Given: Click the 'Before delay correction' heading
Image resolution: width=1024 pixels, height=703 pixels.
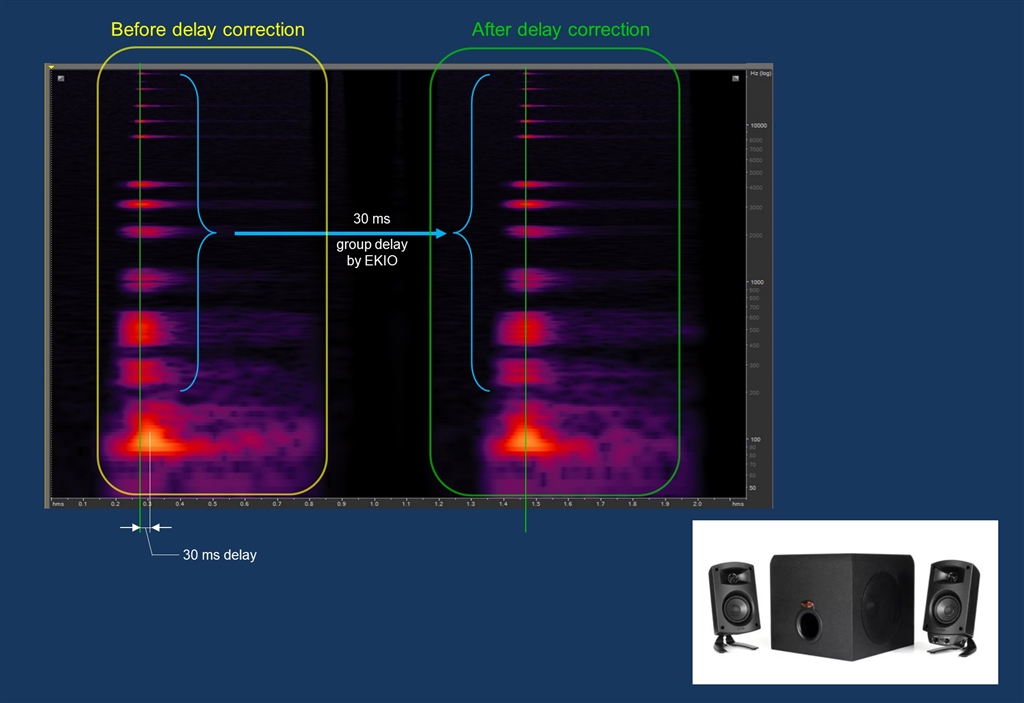Looking at the screenshot, I should (x=208, y=30).
